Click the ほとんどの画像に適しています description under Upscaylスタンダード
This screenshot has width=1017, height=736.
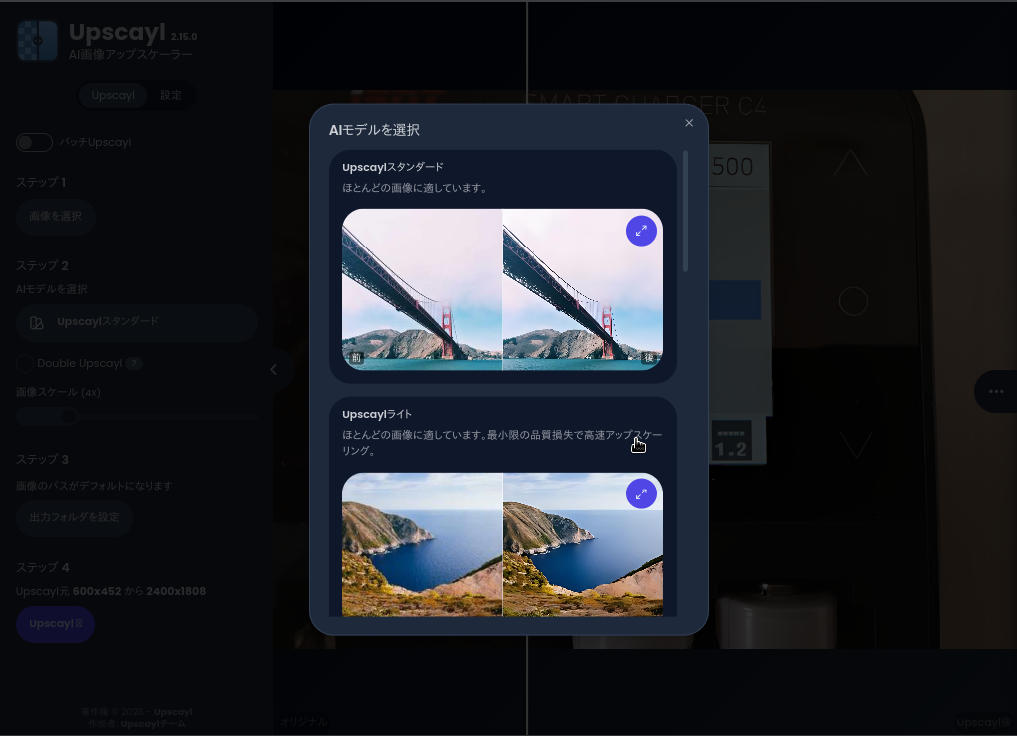[415, 188]
